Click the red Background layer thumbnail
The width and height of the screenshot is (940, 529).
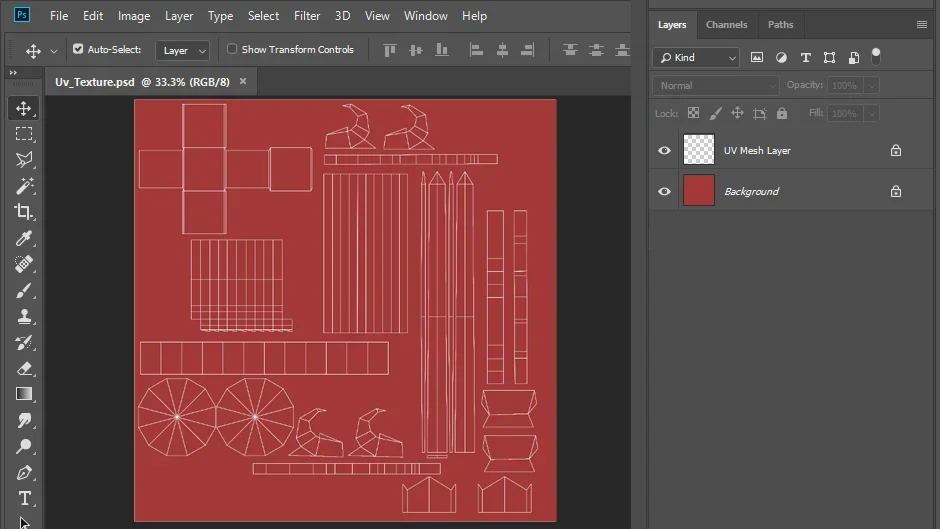click(699, 190)
